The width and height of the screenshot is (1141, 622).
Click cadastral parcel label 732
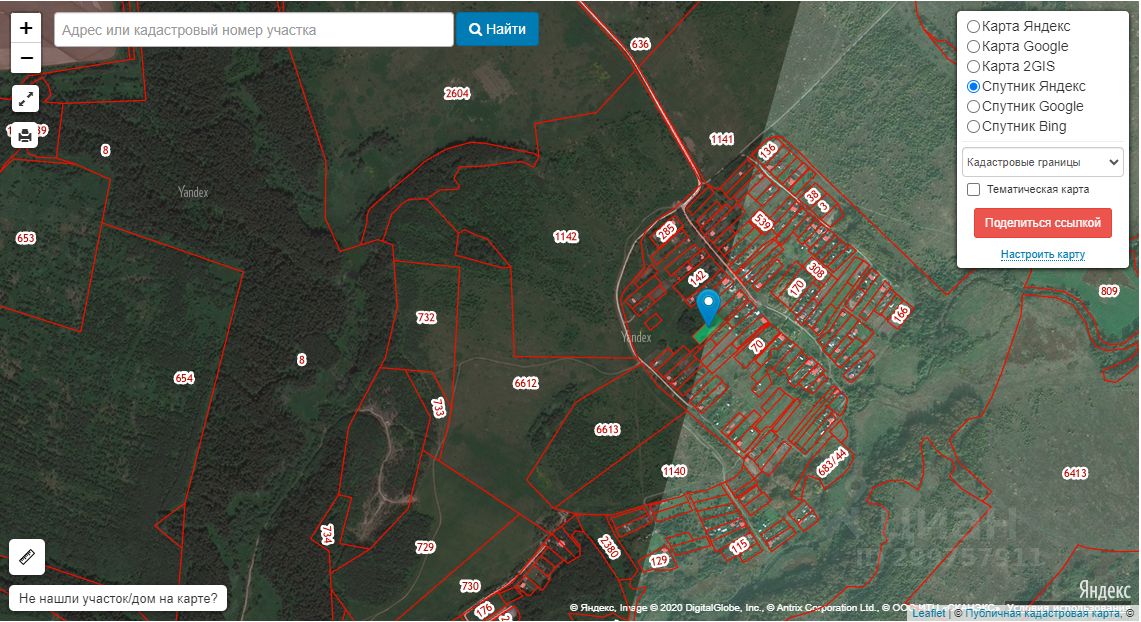426,317
